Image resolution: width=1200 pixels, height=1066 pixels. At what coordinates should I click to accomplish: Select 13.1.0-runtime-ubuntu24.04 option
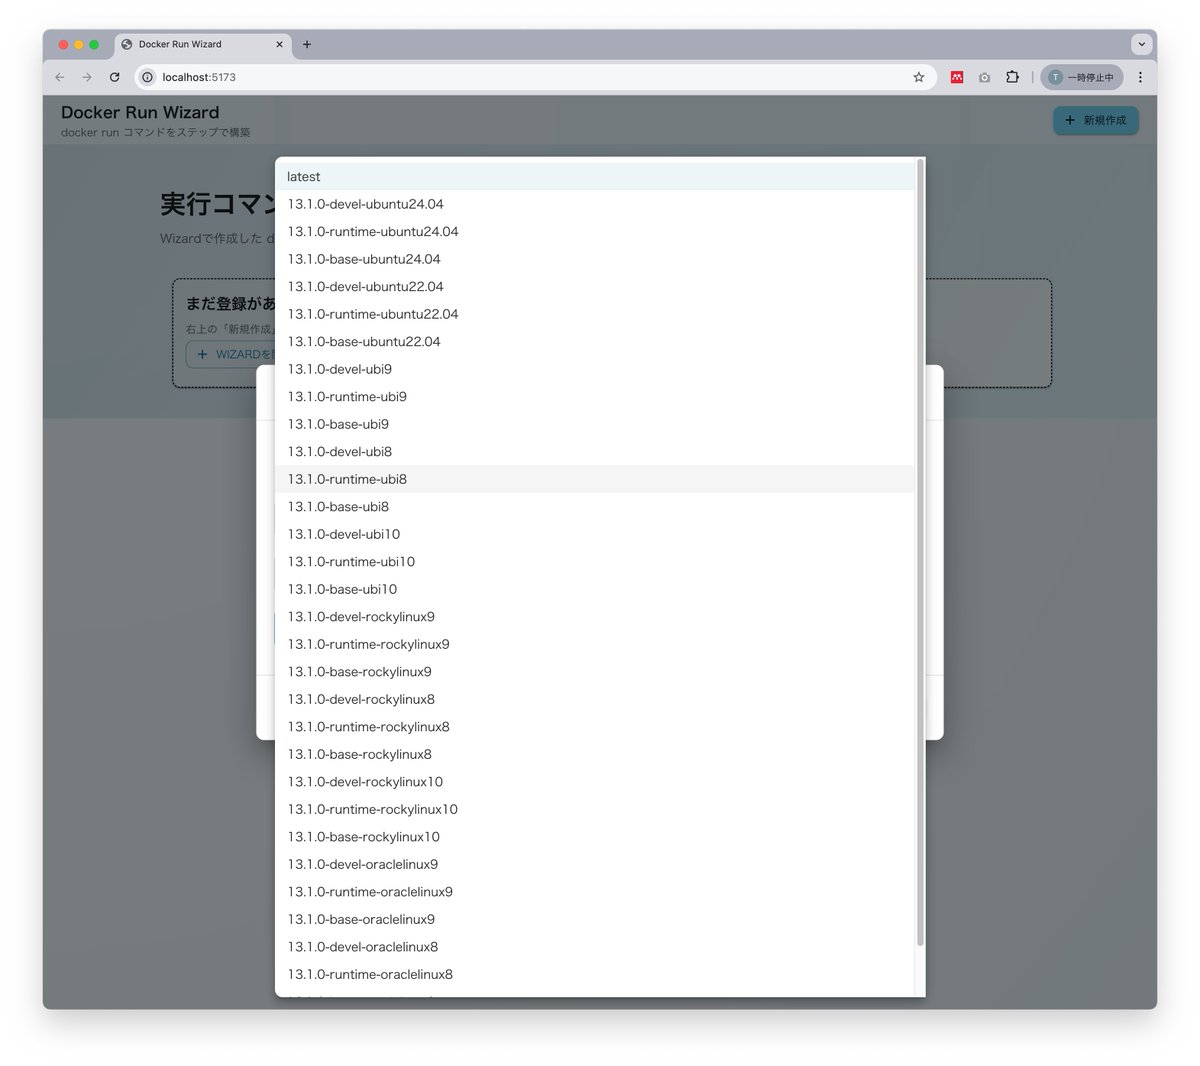click(x=595, y=231)
